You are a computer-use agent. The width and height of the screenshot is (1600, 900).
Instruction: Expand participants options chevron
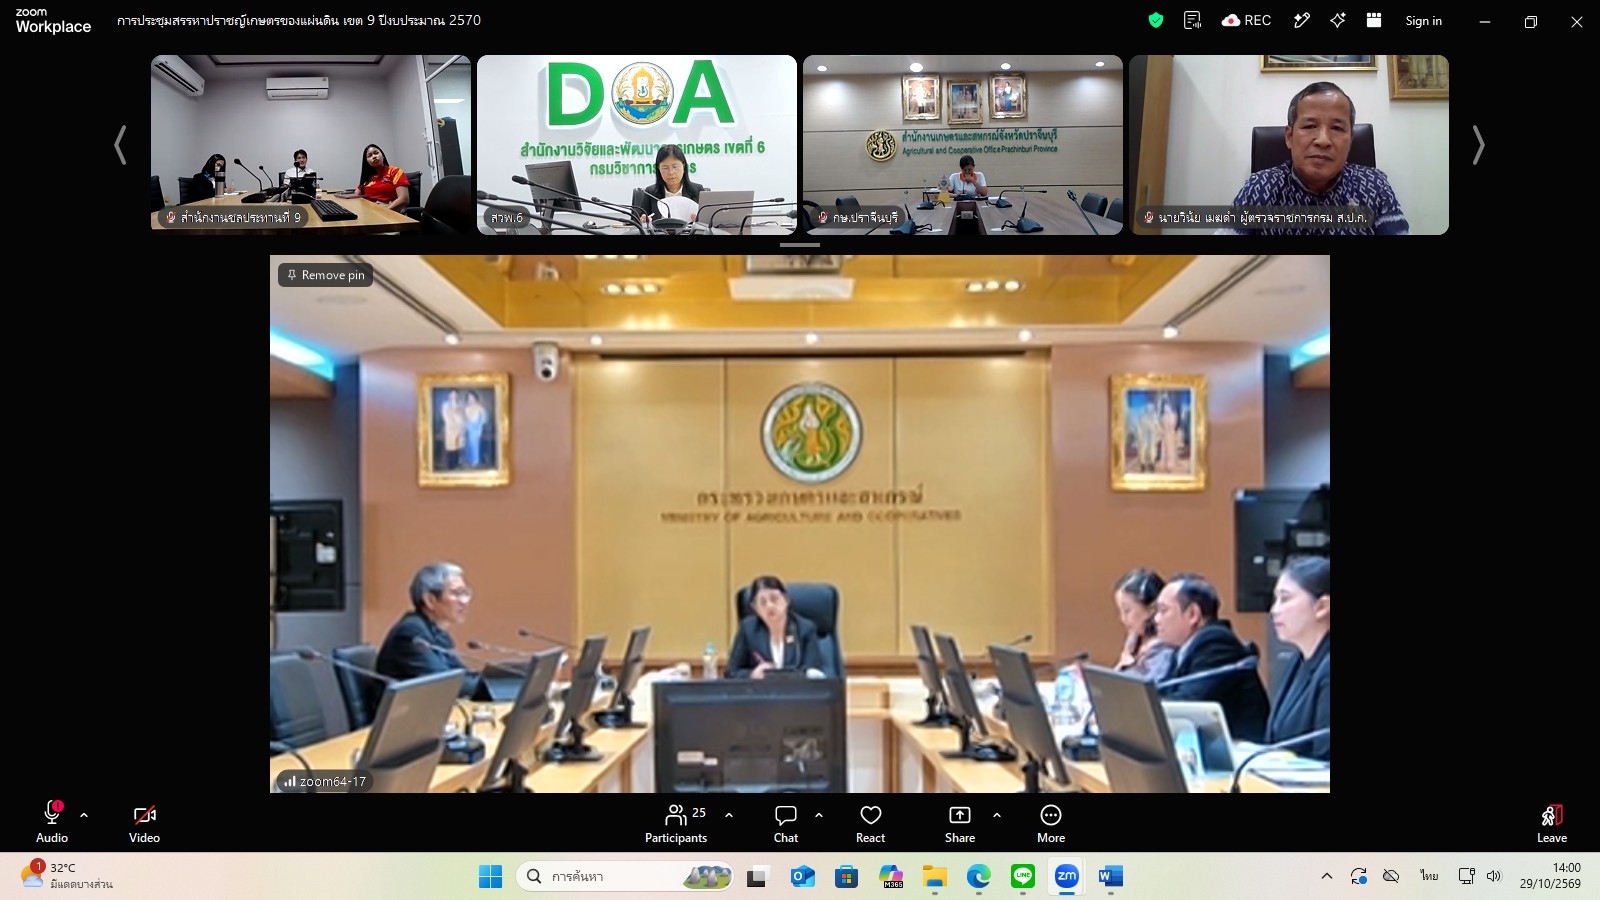729,815
